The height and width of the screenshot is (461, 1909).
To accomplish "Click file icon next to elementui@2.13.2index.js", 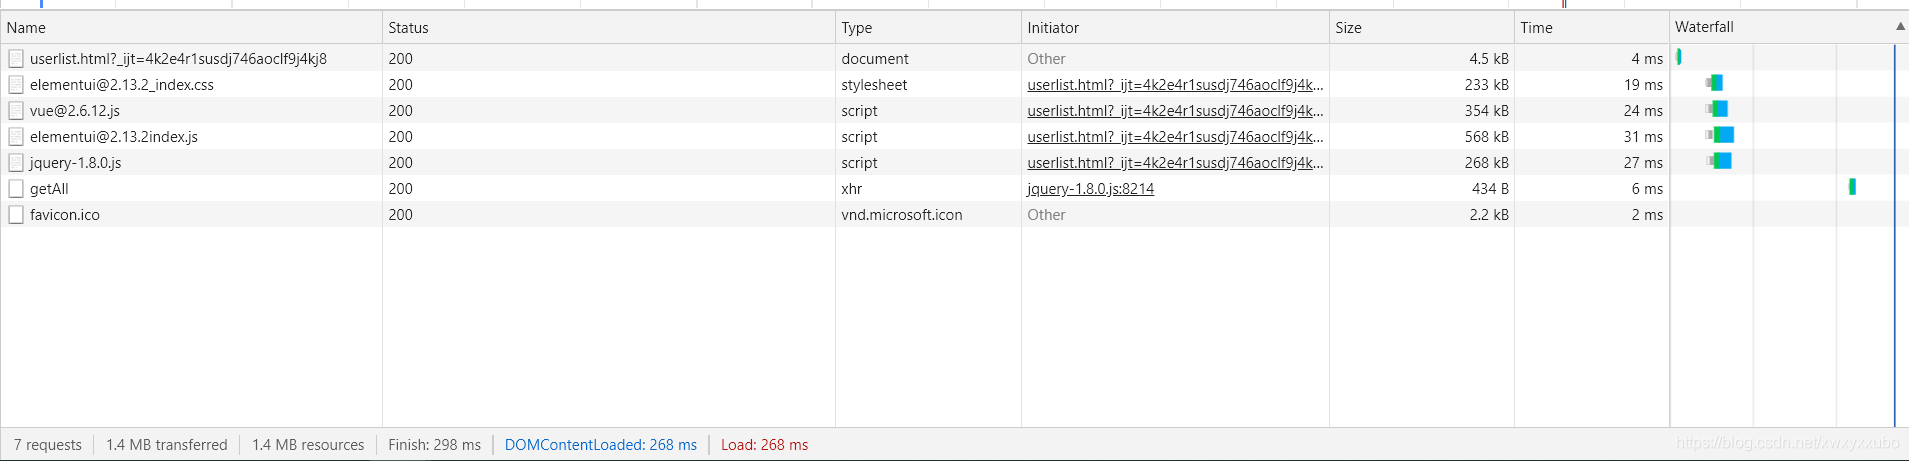I will coord(16,137).
